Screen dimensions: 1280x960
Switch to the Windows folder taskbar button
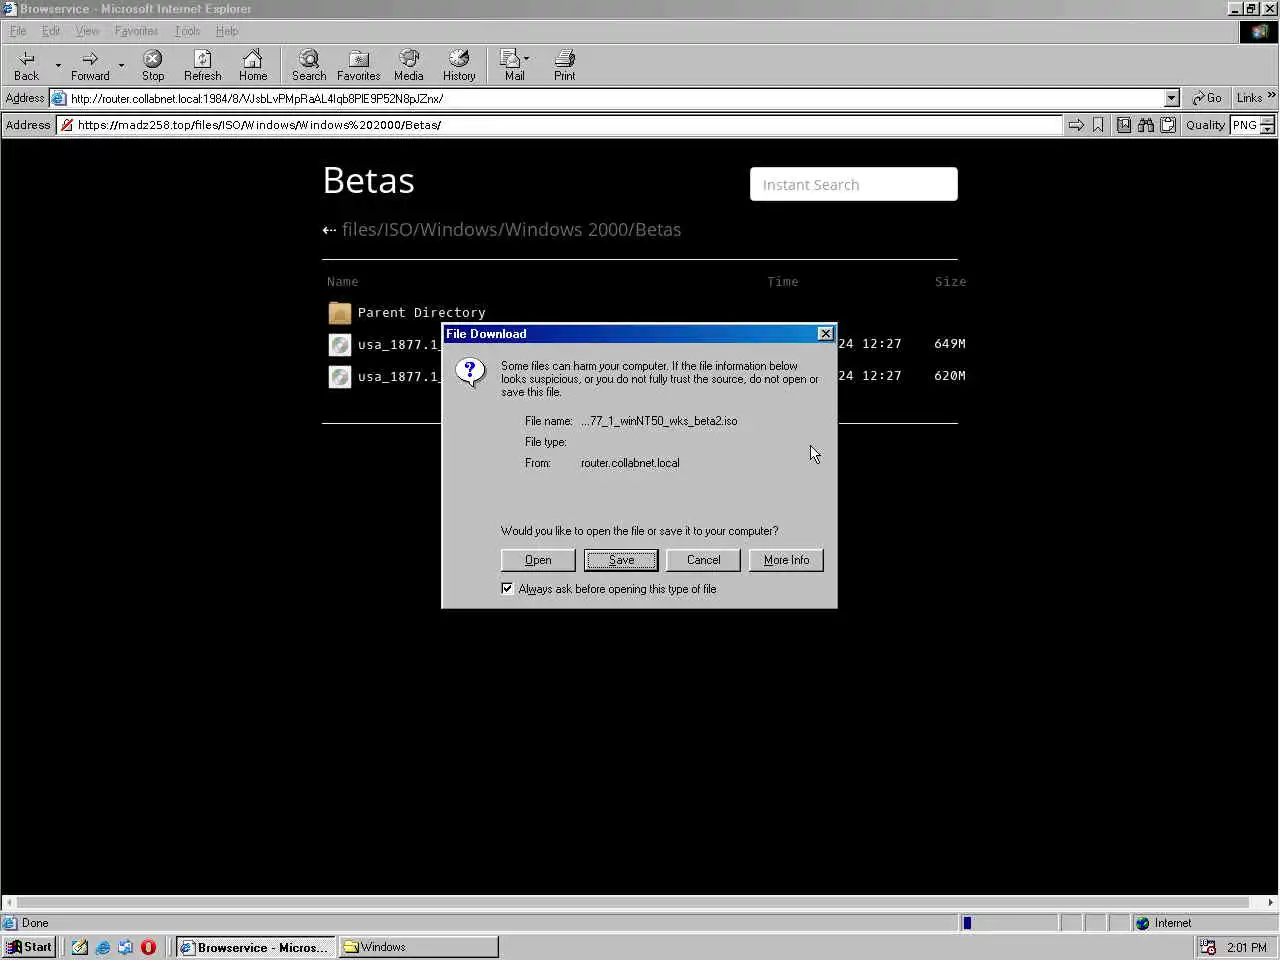coord(419,947)
